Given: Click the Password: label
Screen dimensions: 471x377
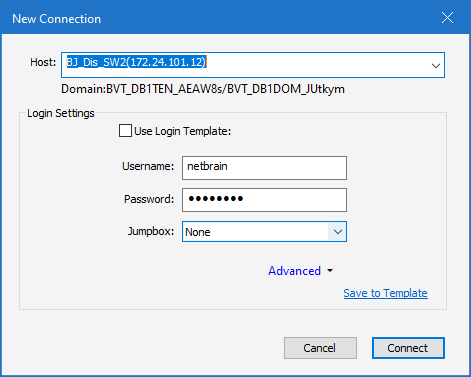Looking at the screenshot, I should click(x=149, y=199).
